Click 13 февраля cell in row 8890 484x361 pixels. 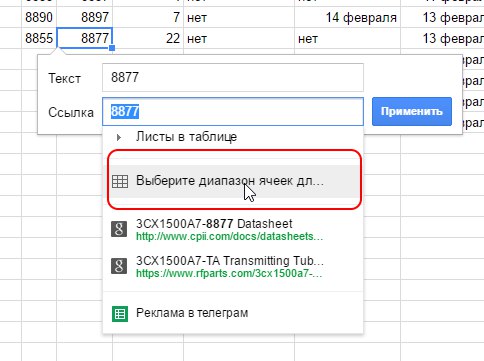tap(442, 17)
